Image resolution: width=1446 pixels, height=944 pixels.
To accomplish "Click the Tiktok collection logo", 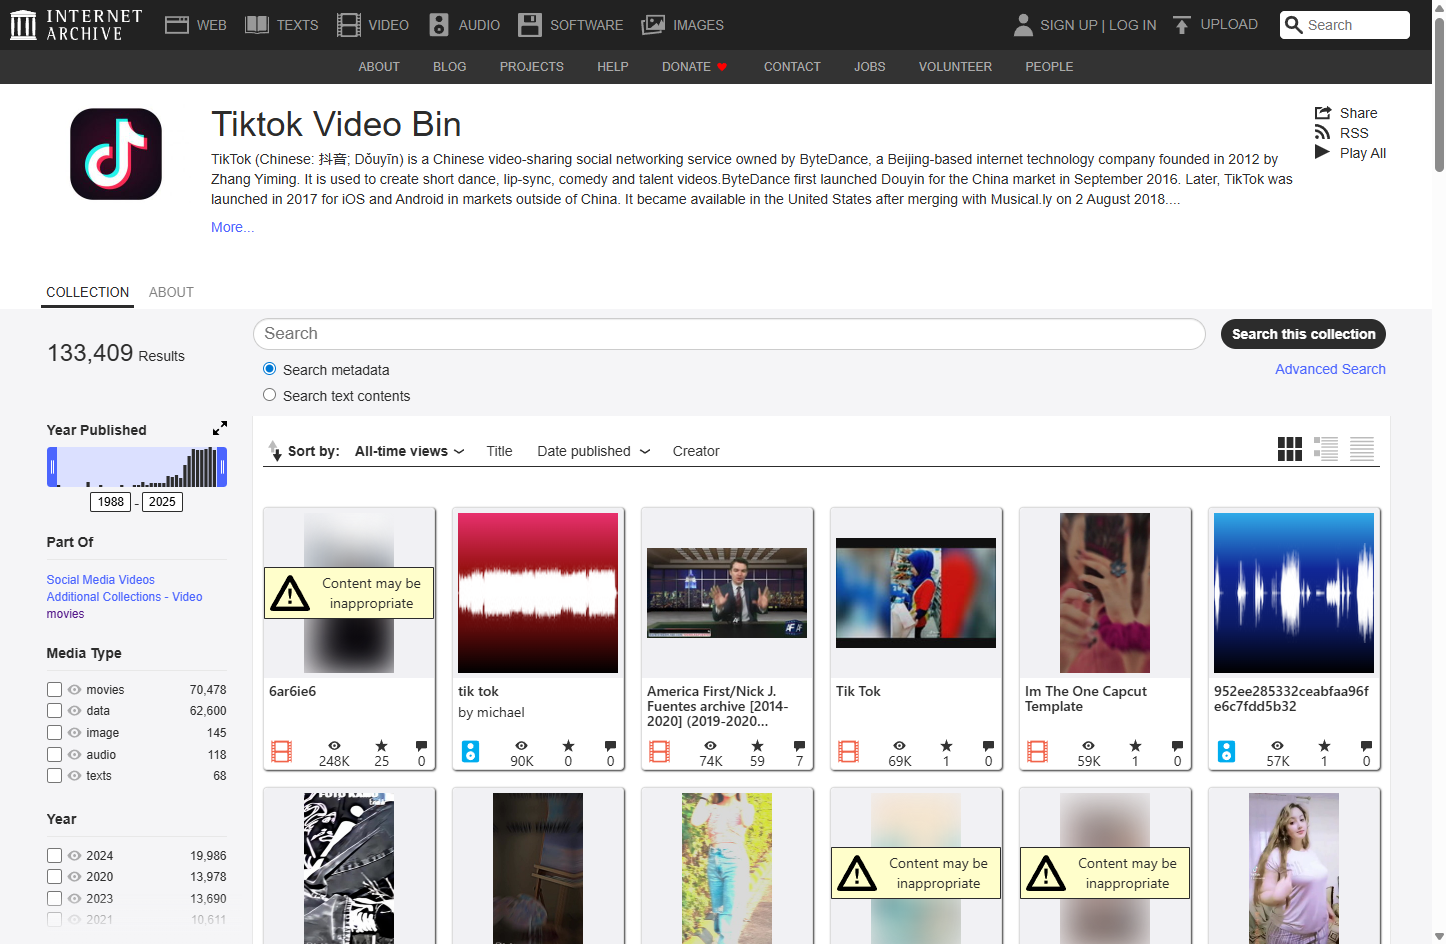I will (x=116, y=154).
